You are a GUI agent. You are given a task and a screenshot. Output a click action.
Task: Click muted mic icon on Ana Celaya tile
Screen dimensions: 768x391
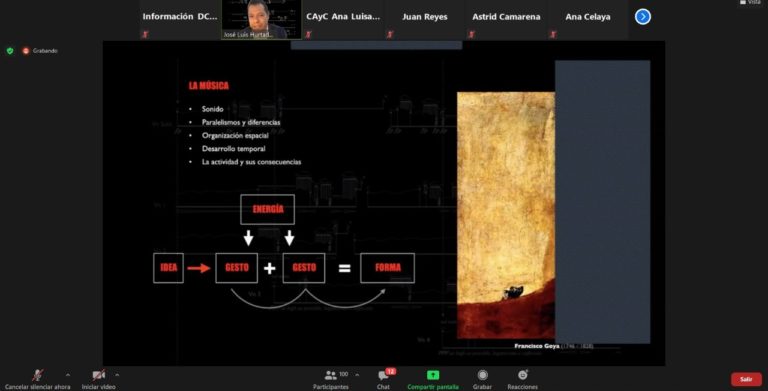pos(553,34)
